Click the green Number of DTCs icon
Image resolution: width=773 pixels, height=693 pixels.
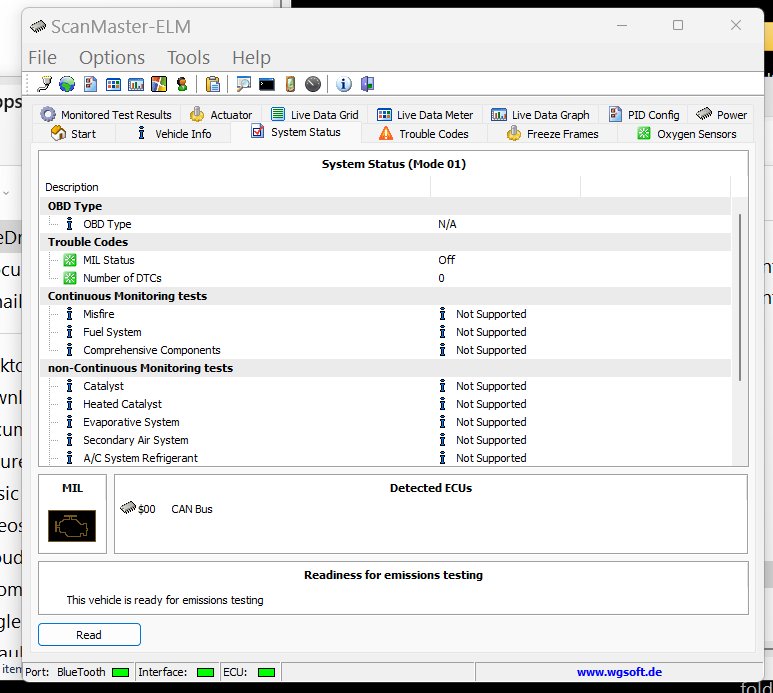point(70,278)
